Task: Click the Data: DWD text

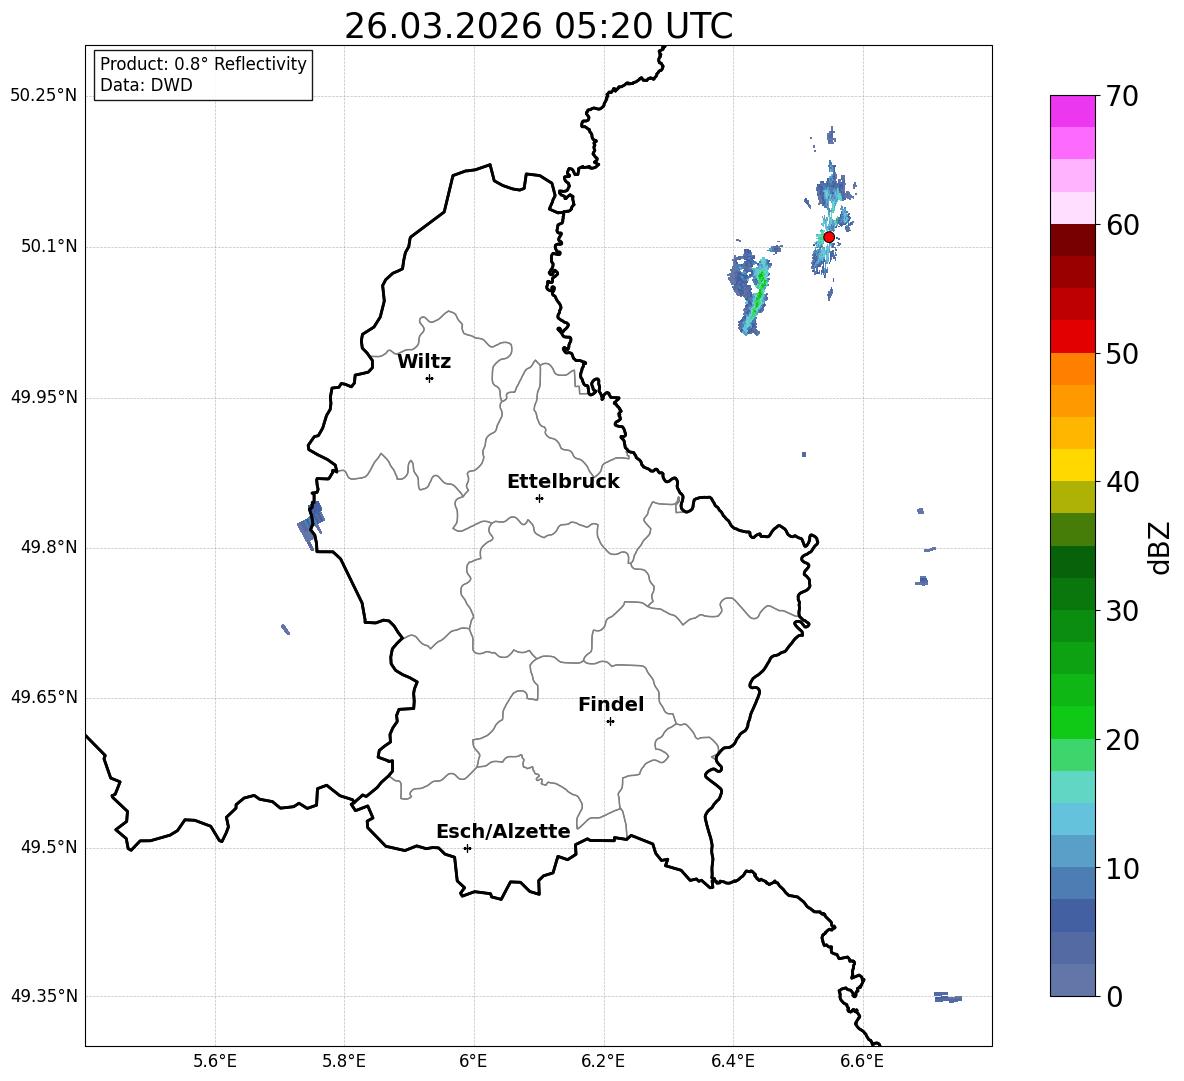Action: [146, 85]
